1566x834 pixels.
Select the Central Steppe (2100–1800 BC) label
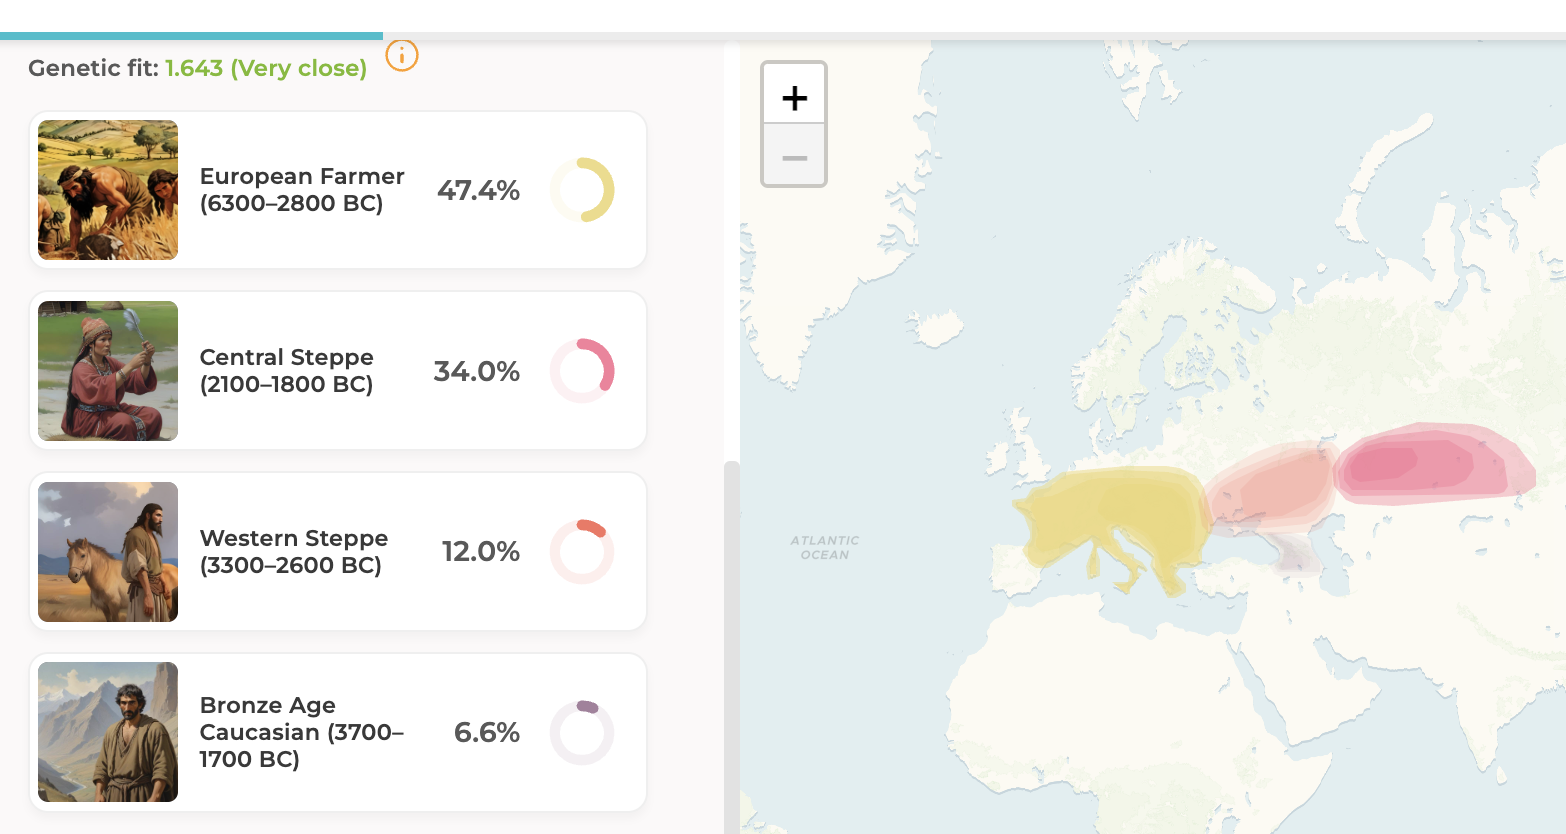tap(286, 371)
